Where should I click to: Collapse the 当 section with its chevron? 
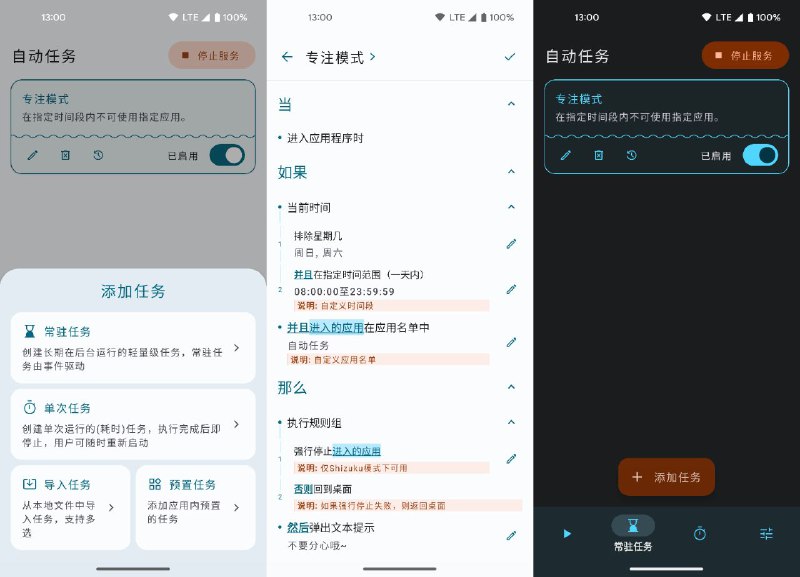click(x=512, y=102)
